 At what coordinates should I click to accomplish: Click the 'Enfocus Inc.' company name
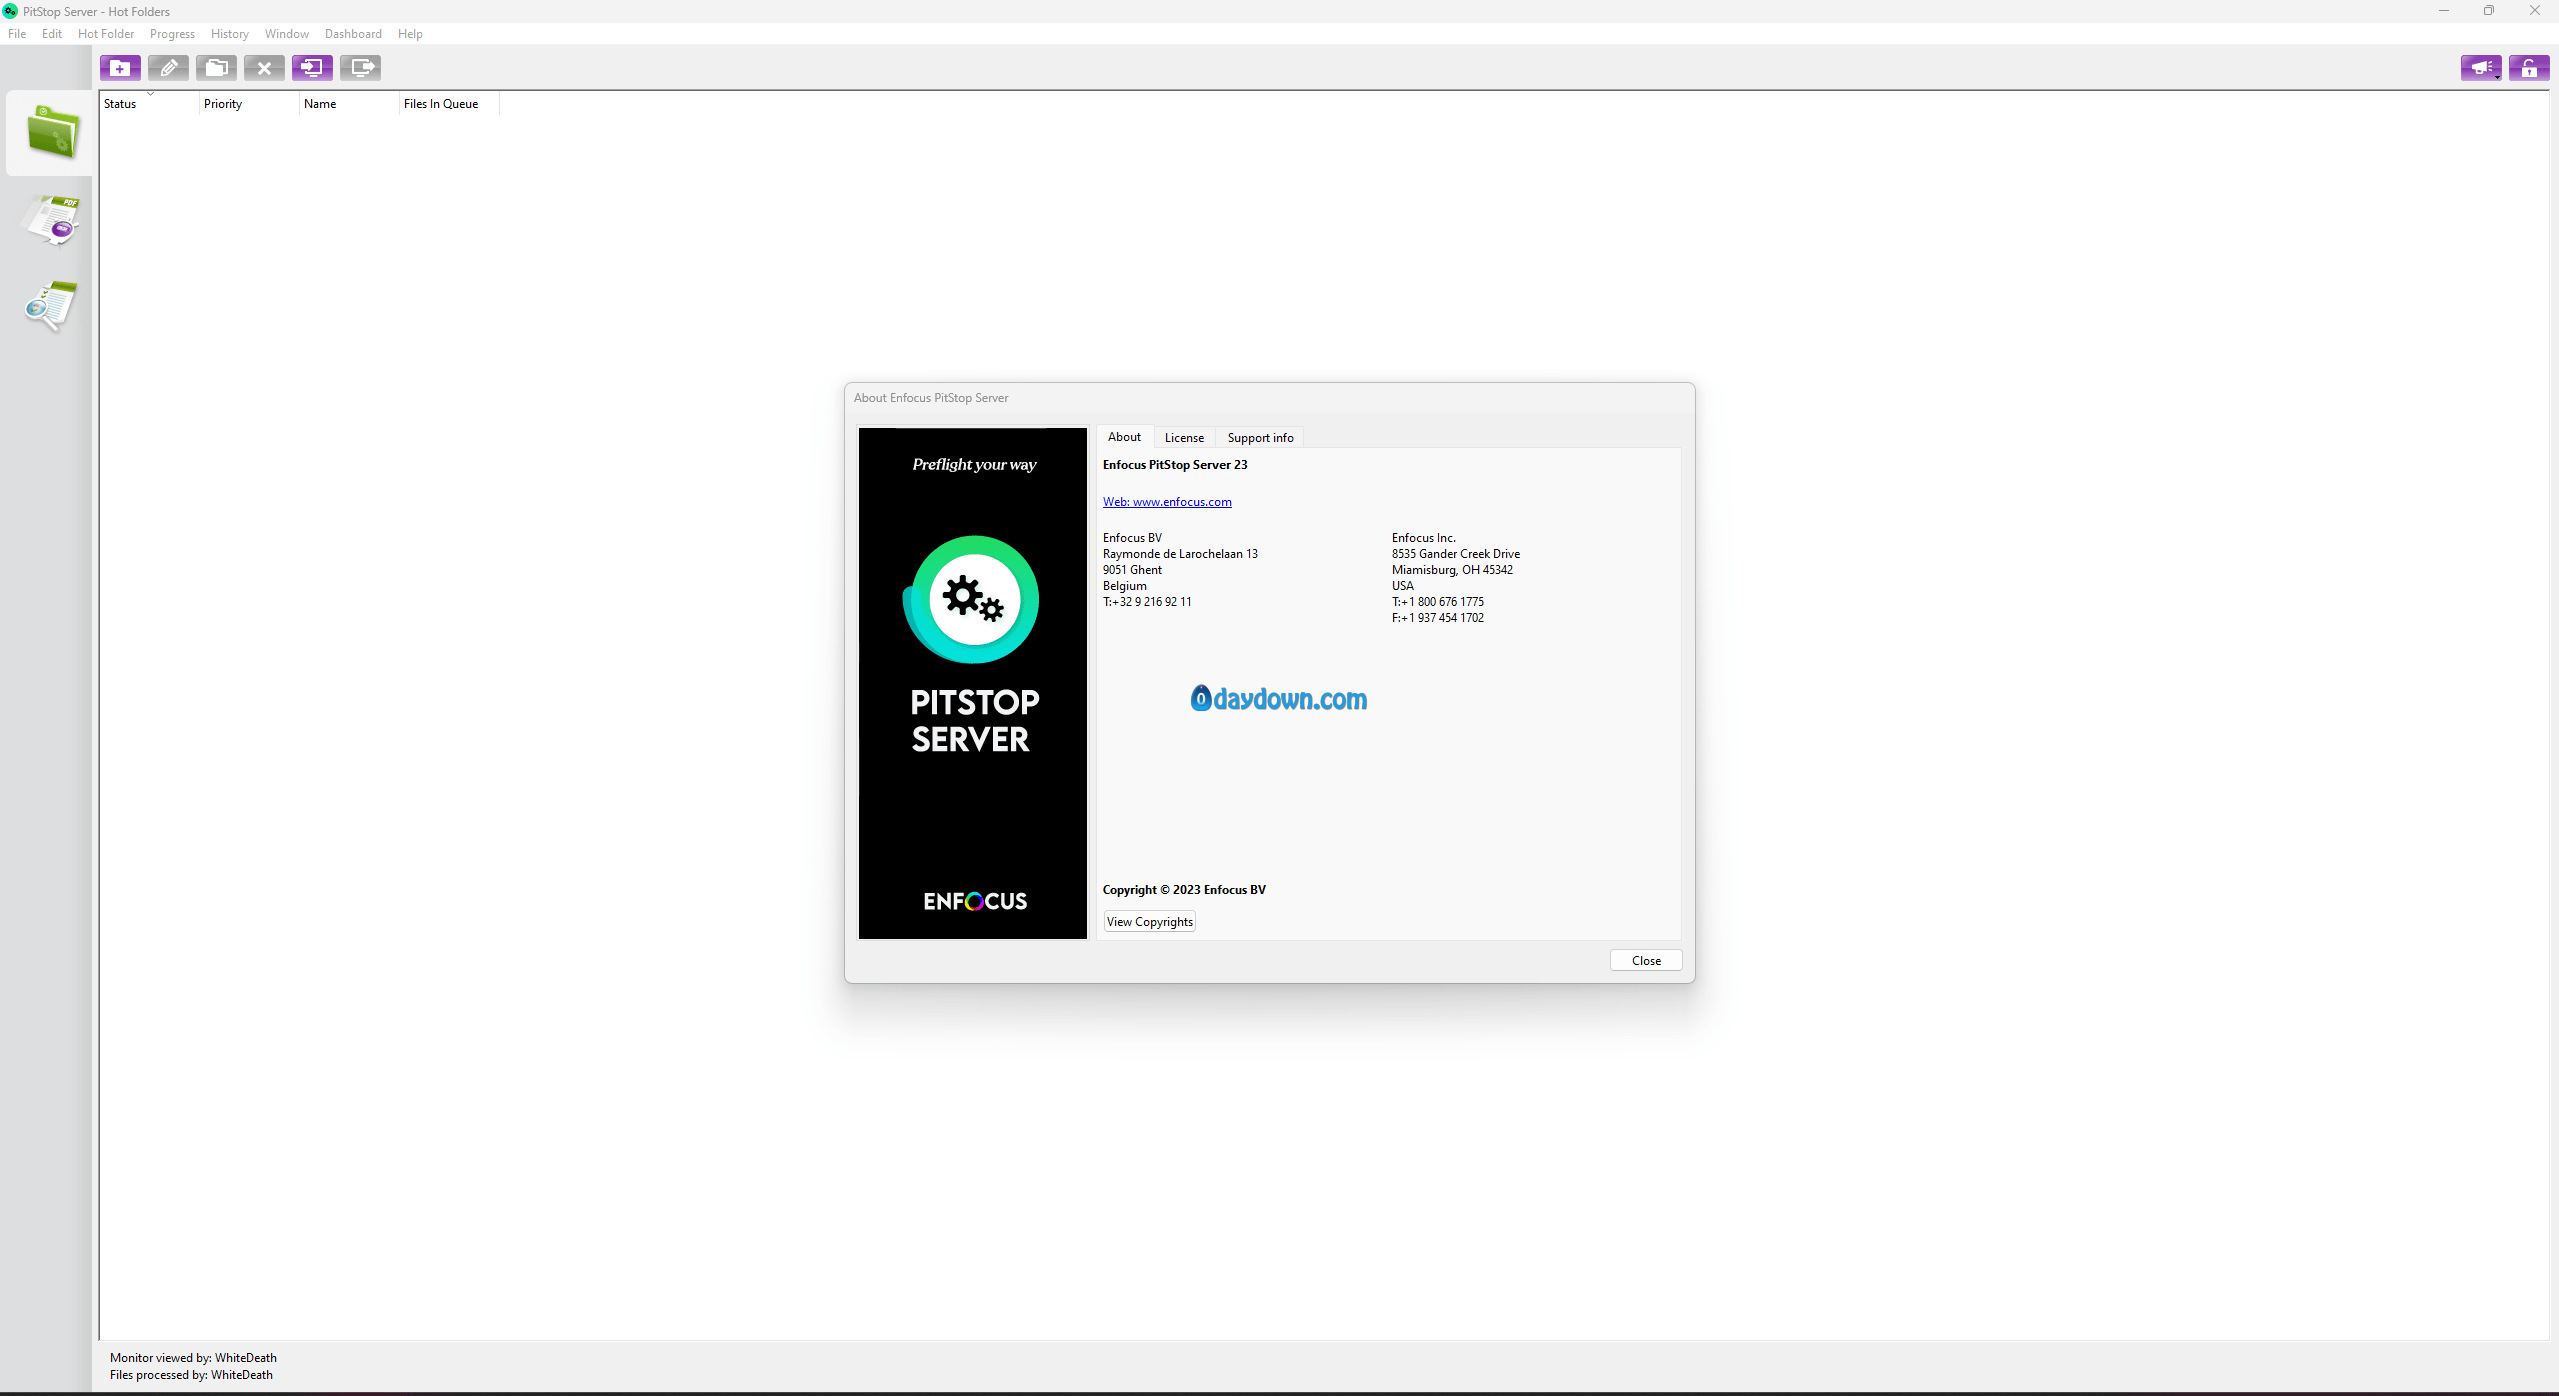[x=1424, y=538]
